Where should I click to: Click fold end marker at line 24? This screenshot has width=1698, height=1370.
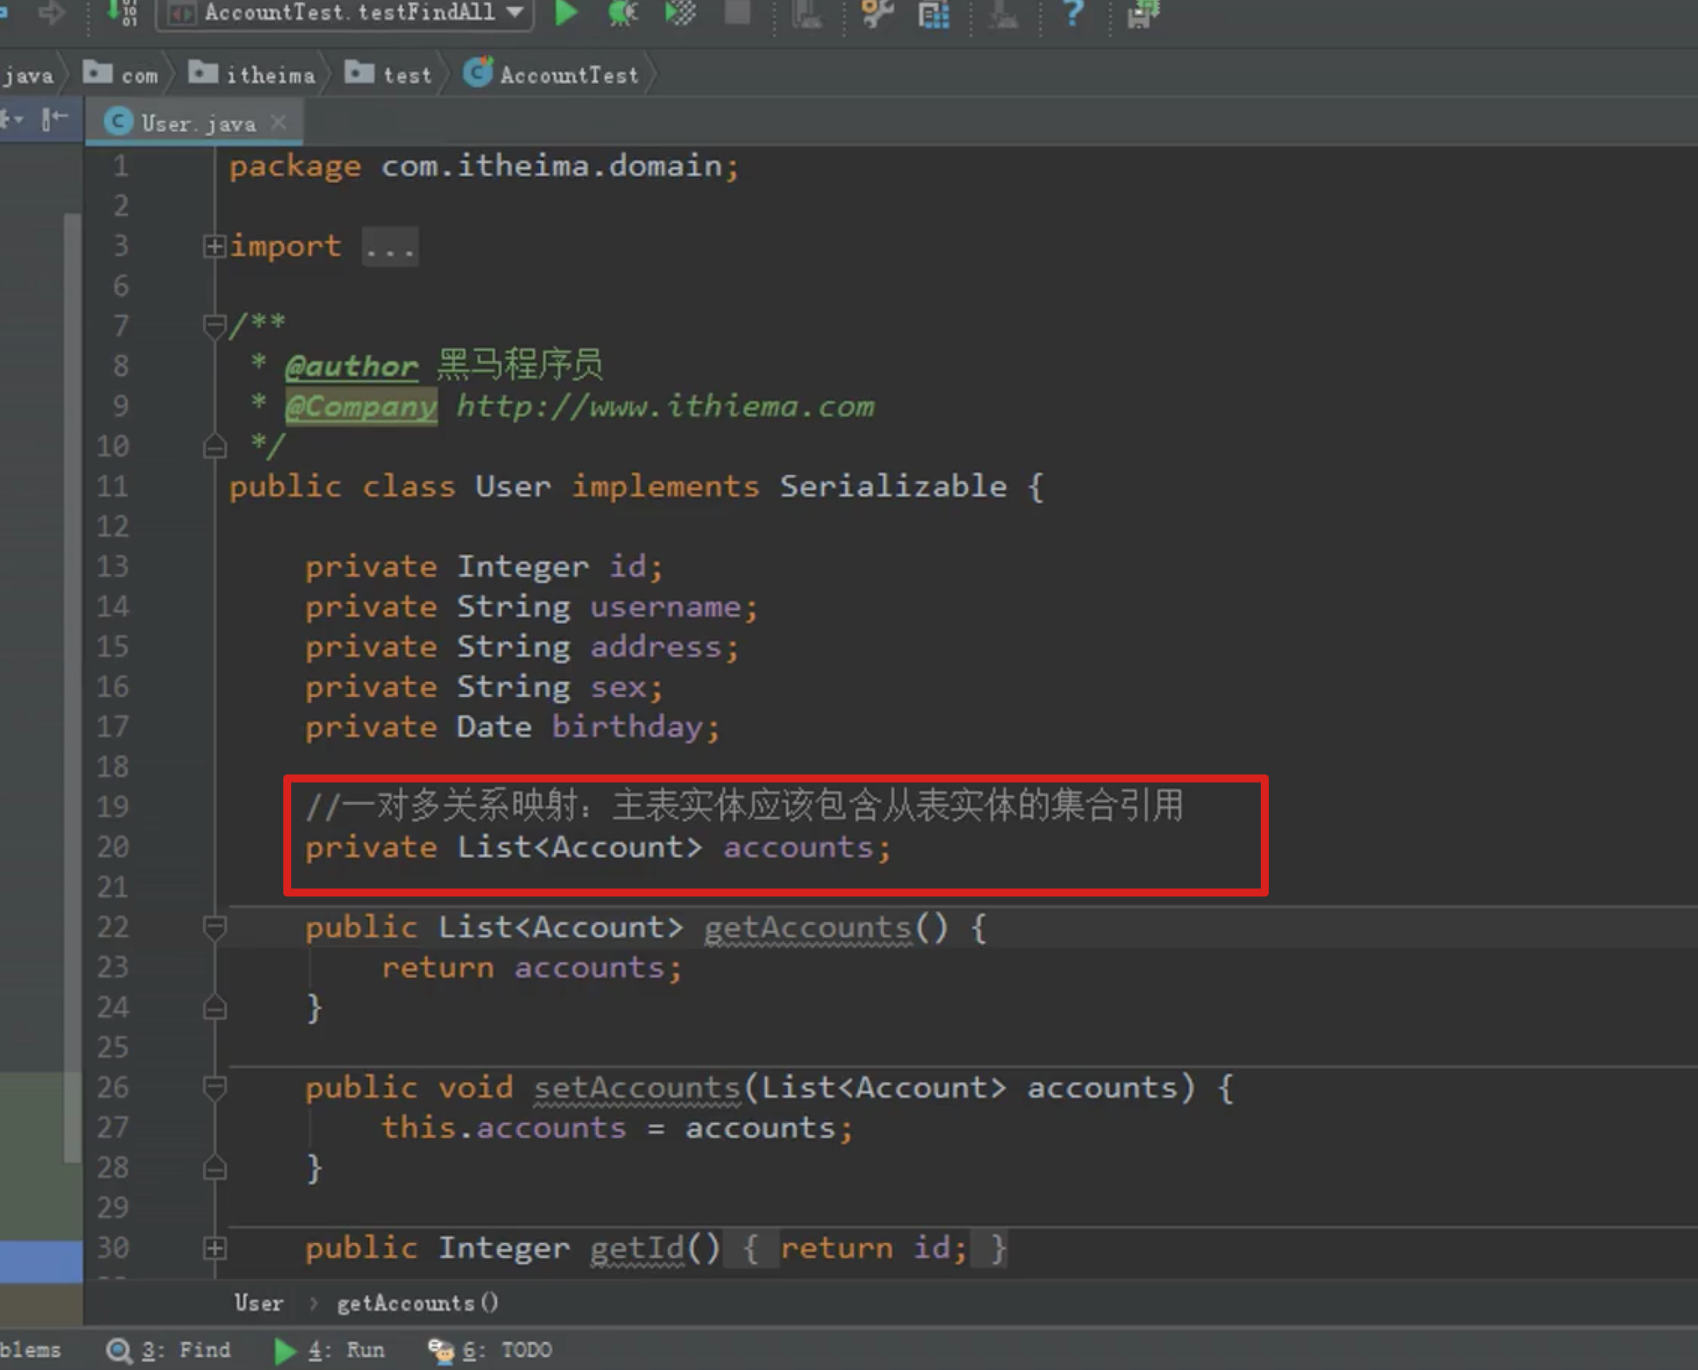point(214,1007)
